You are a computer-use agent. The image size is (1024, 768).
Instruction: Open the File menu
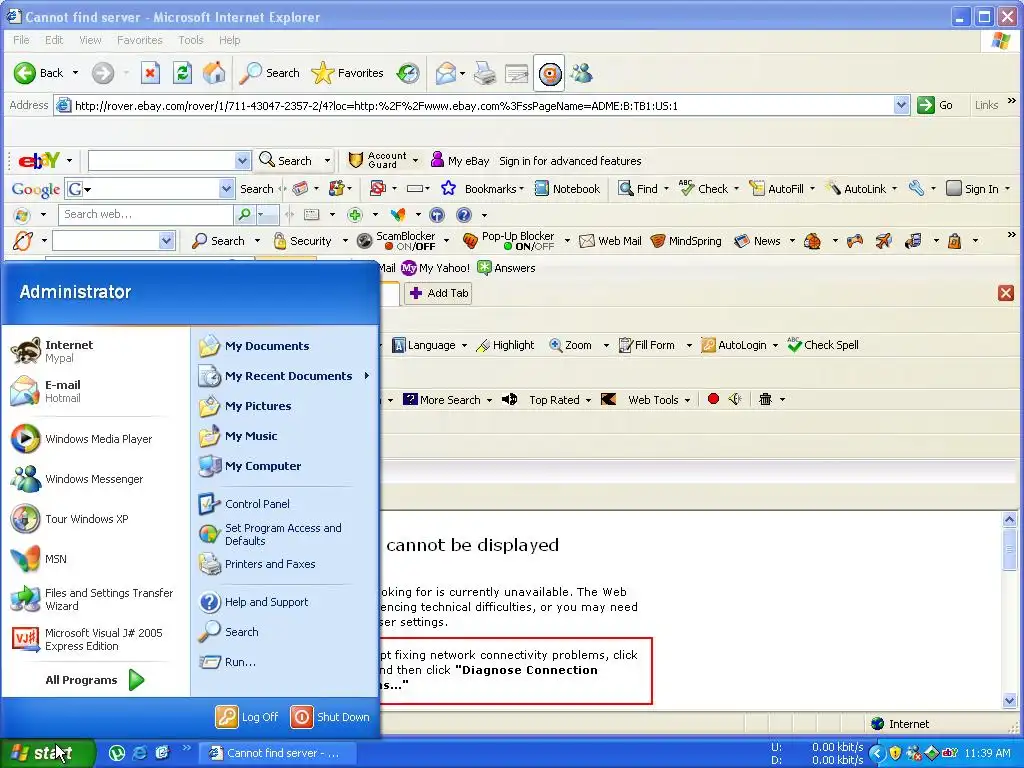tap(21, 40)
